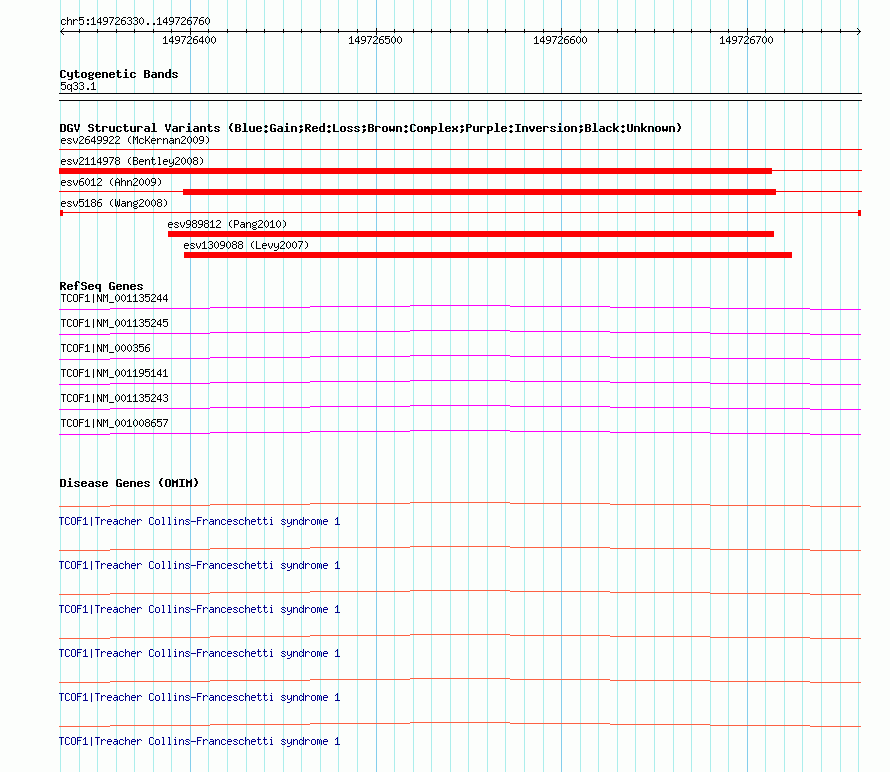The height and width of the screenshot is (772, 890).
Task: Click the thick red bar for esv1309088
Action: pyautogui.click(x=488, y=255)
